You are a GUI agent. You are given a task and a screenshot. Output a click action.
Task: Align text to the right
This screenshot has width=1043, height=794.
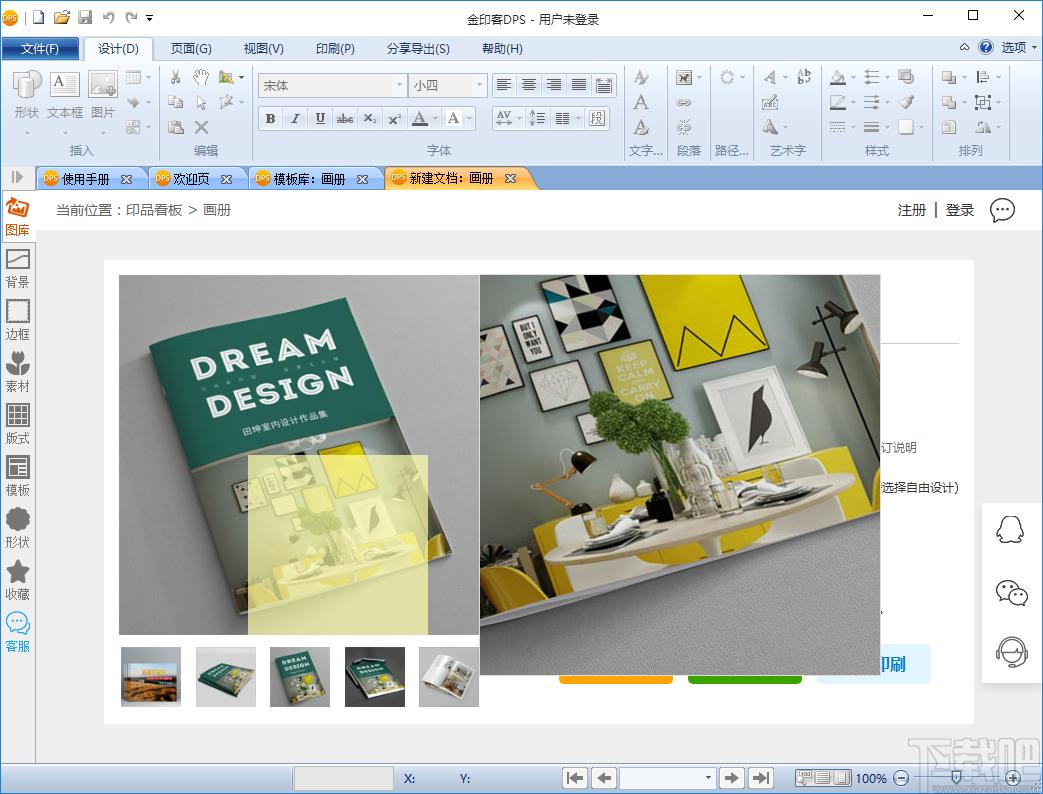553,84
